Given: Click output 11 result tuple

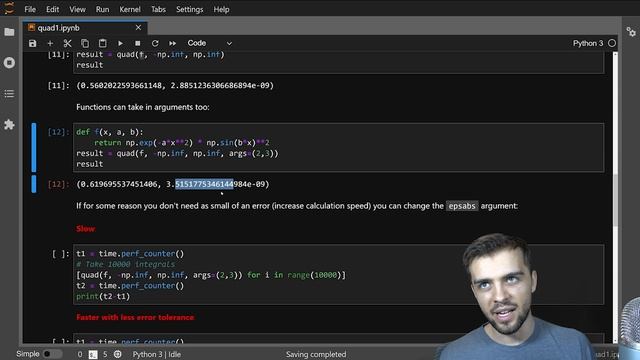Looking at the screenshot, I should click(175, 86).
